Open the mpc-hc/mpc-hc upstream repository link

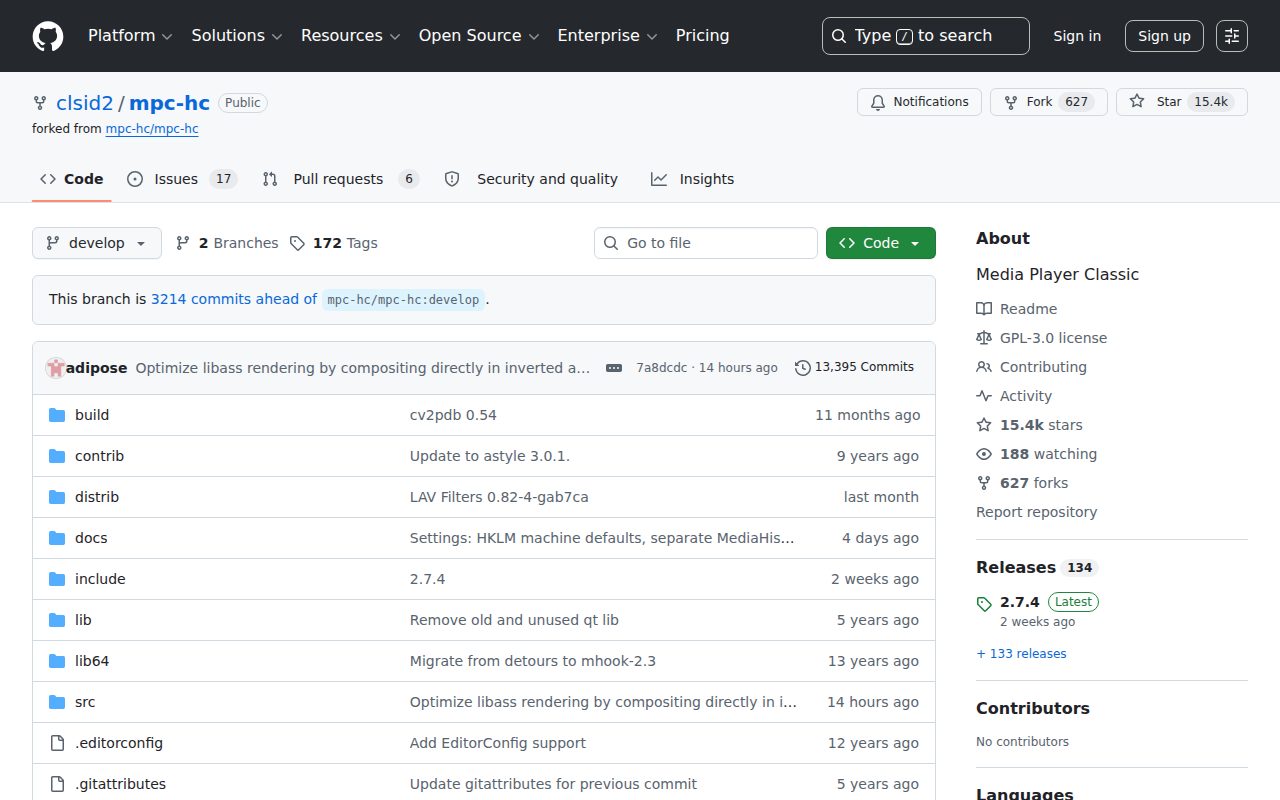tap(152, 129)
